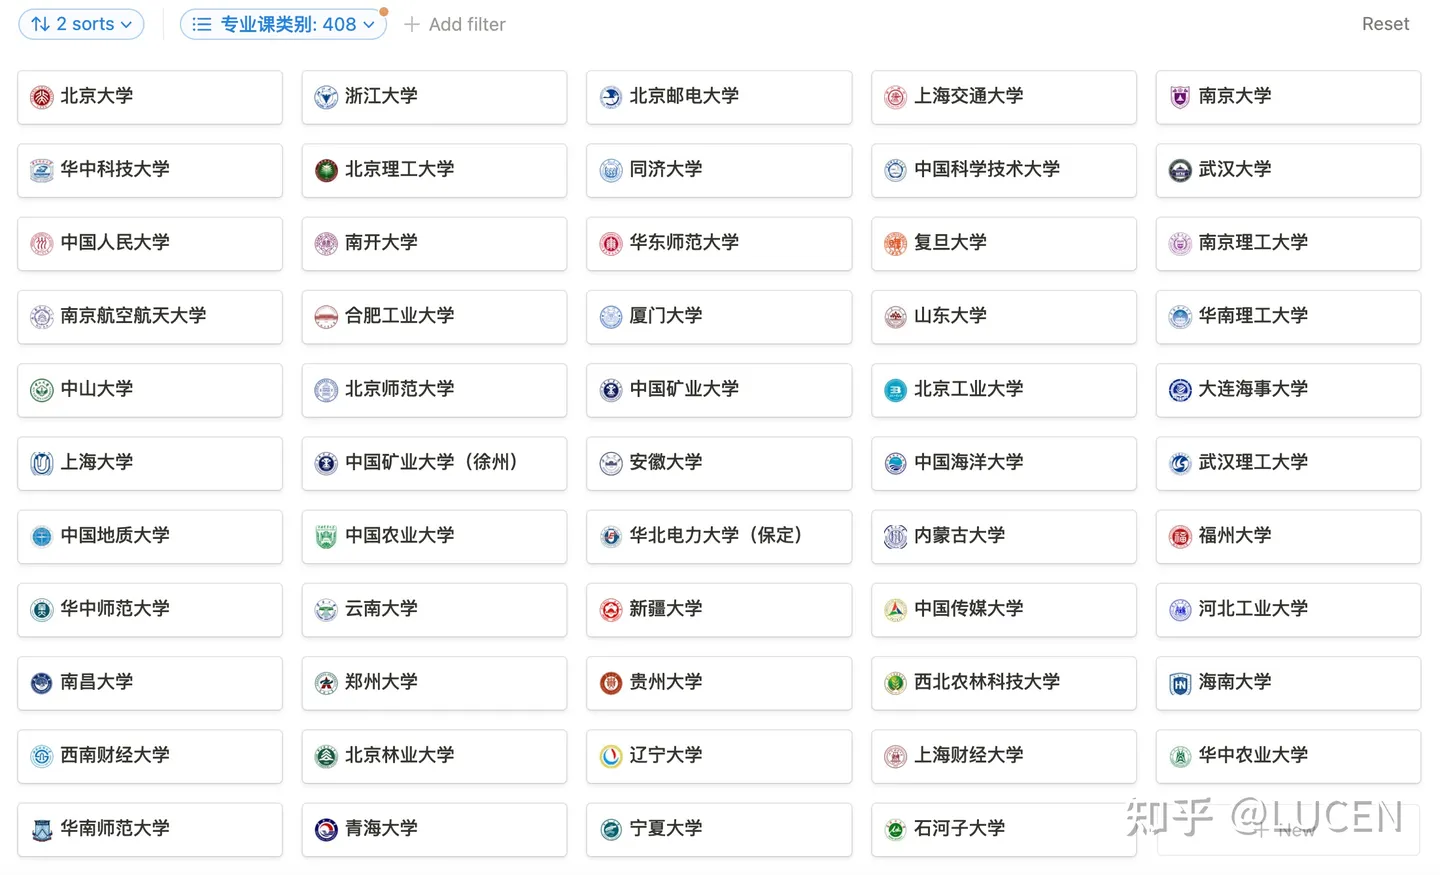Click the plus icon beside Add filter

(411, 24)
